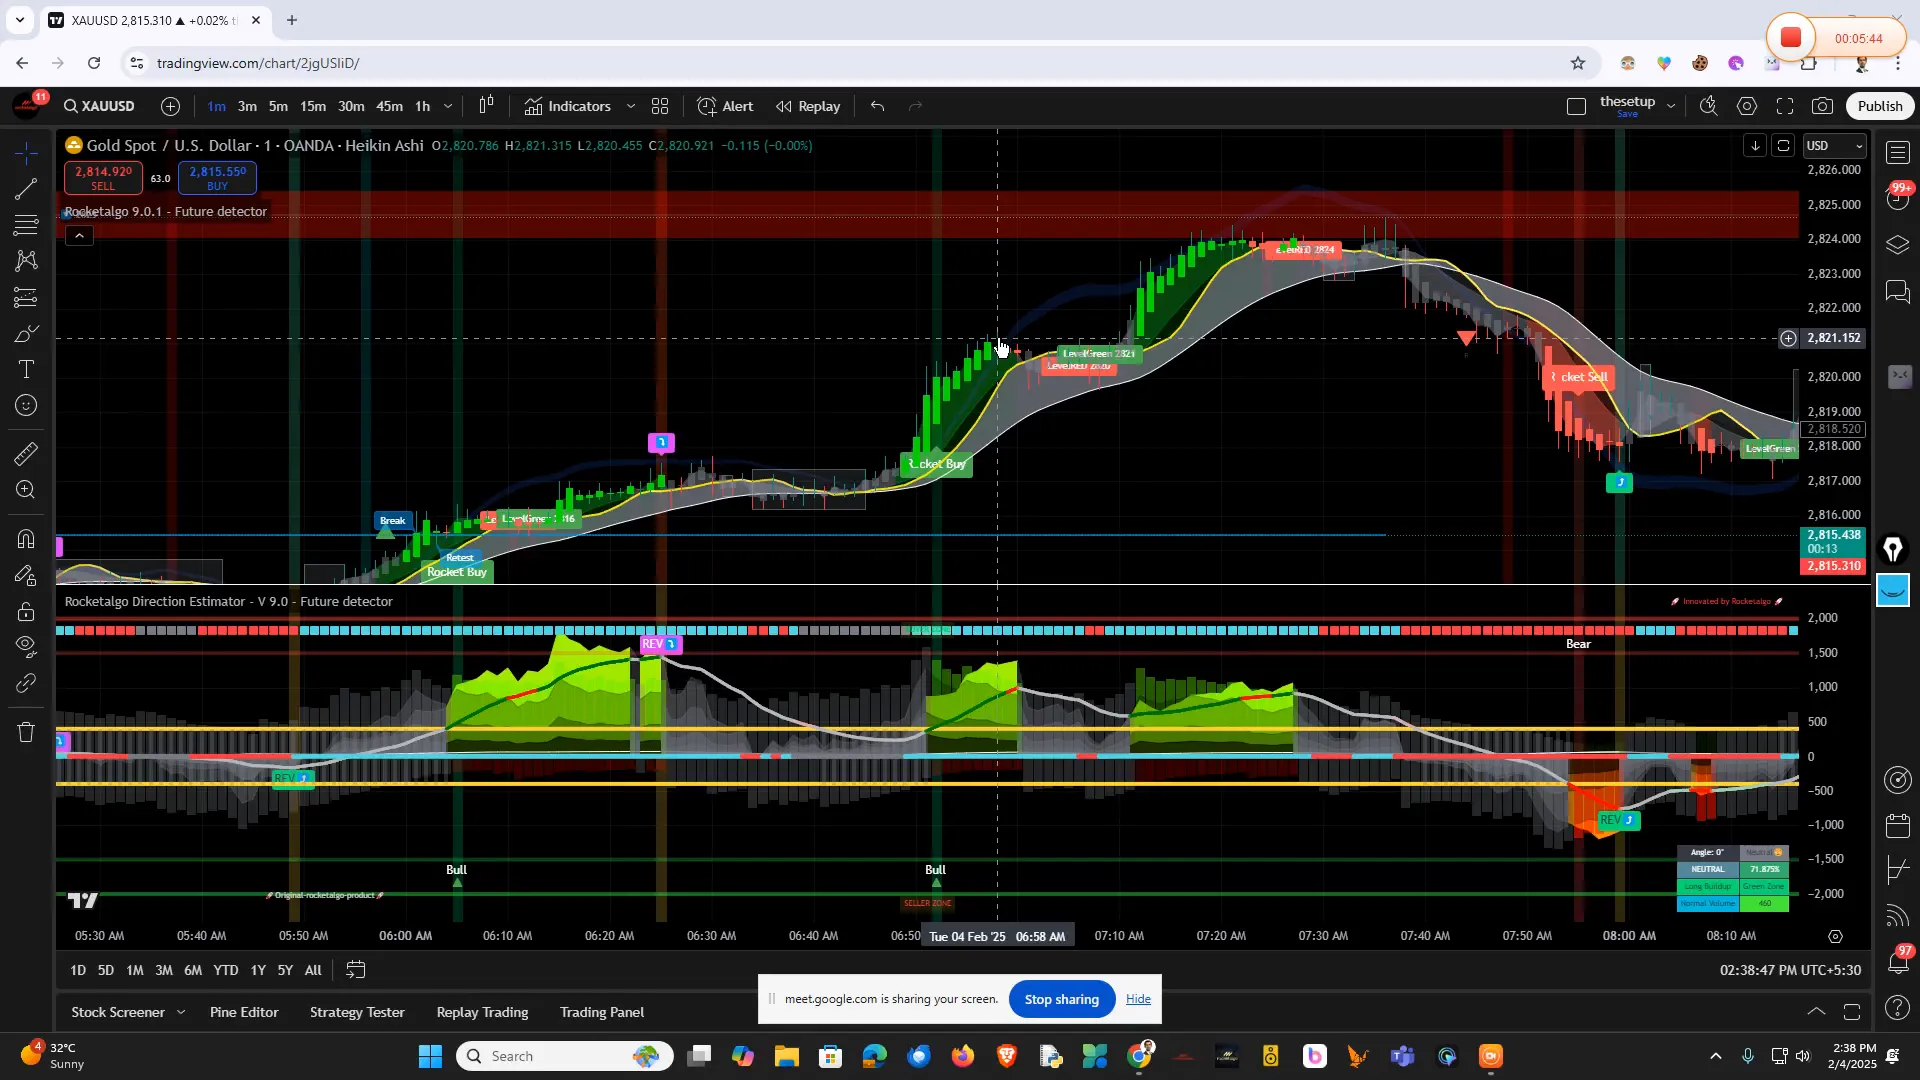
Task: Select the Trend Line drawing tool
Action: tap(25, 190)
